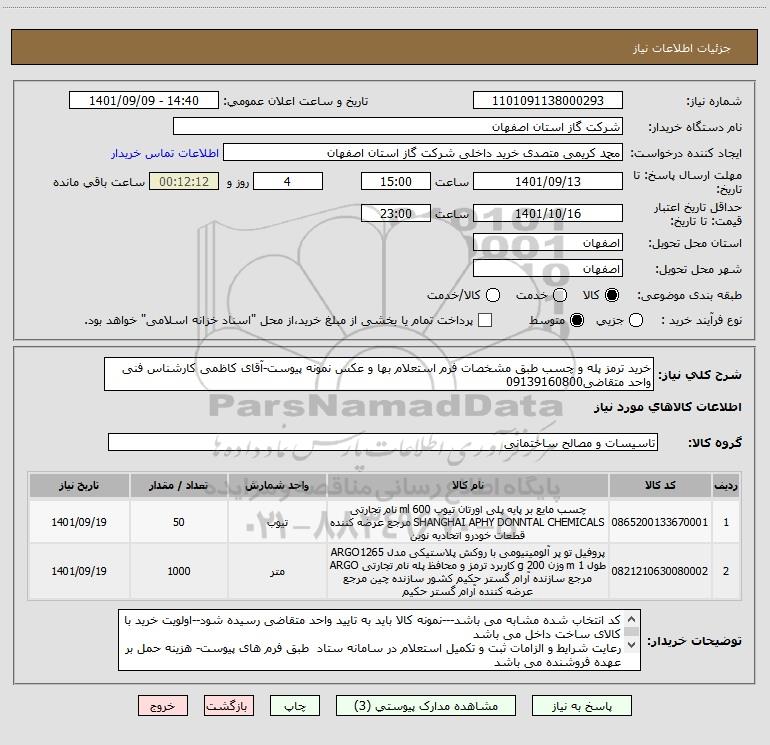
Task: Click quantity cell 50
Action: click(x=179, y=522)
